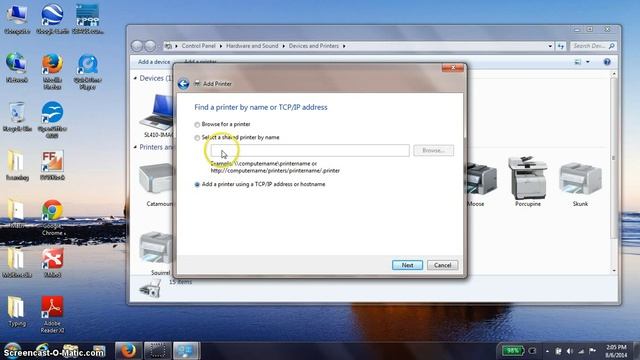
Task: Open the view options dropdown arrow
Action: (588, 62)
